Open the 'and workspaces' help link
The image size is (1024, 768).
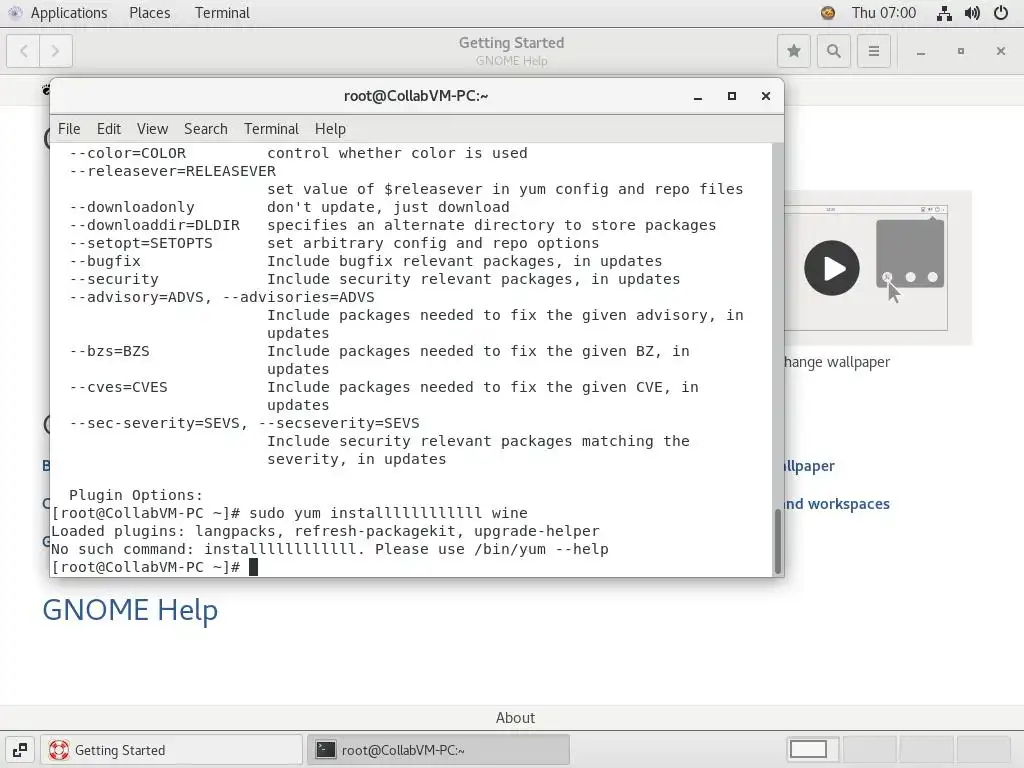point(837,504)
